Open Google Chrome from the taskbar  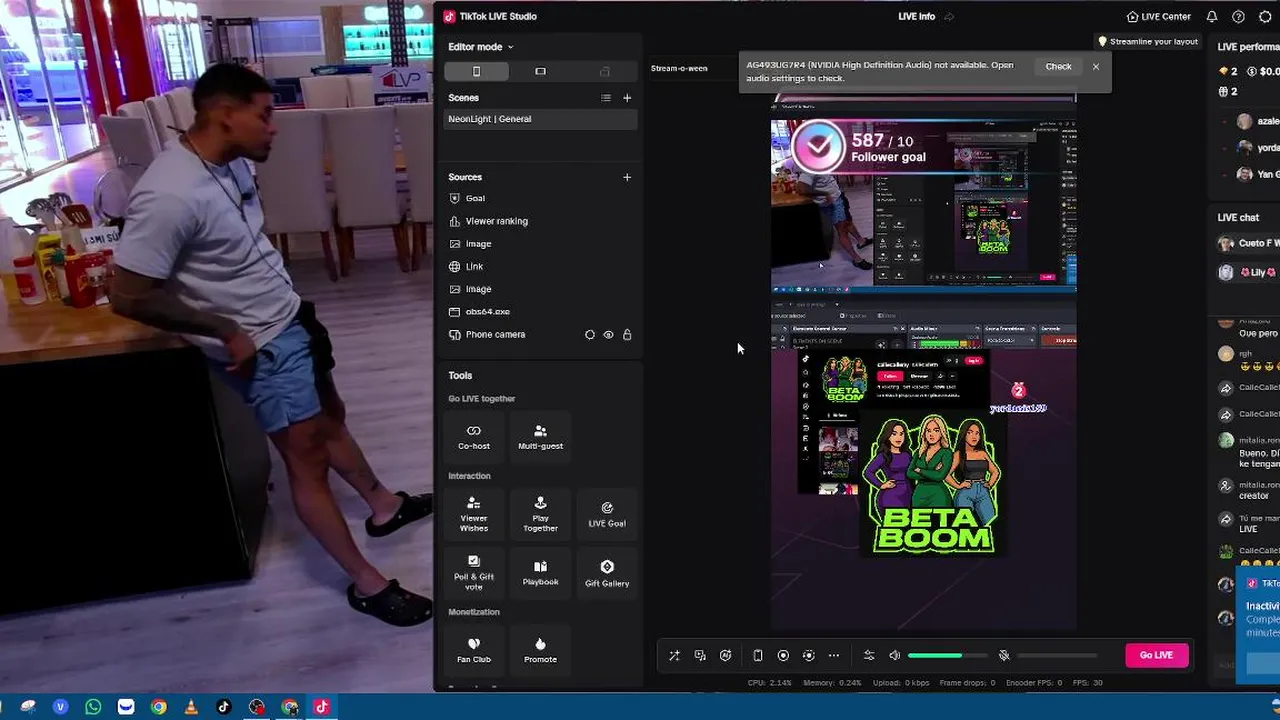point(158,707)
